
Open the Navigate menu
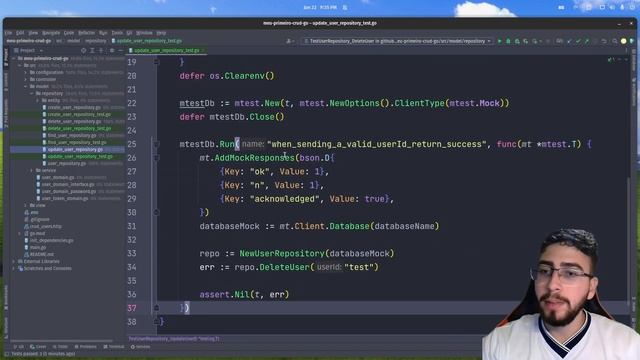coord(51,33)
